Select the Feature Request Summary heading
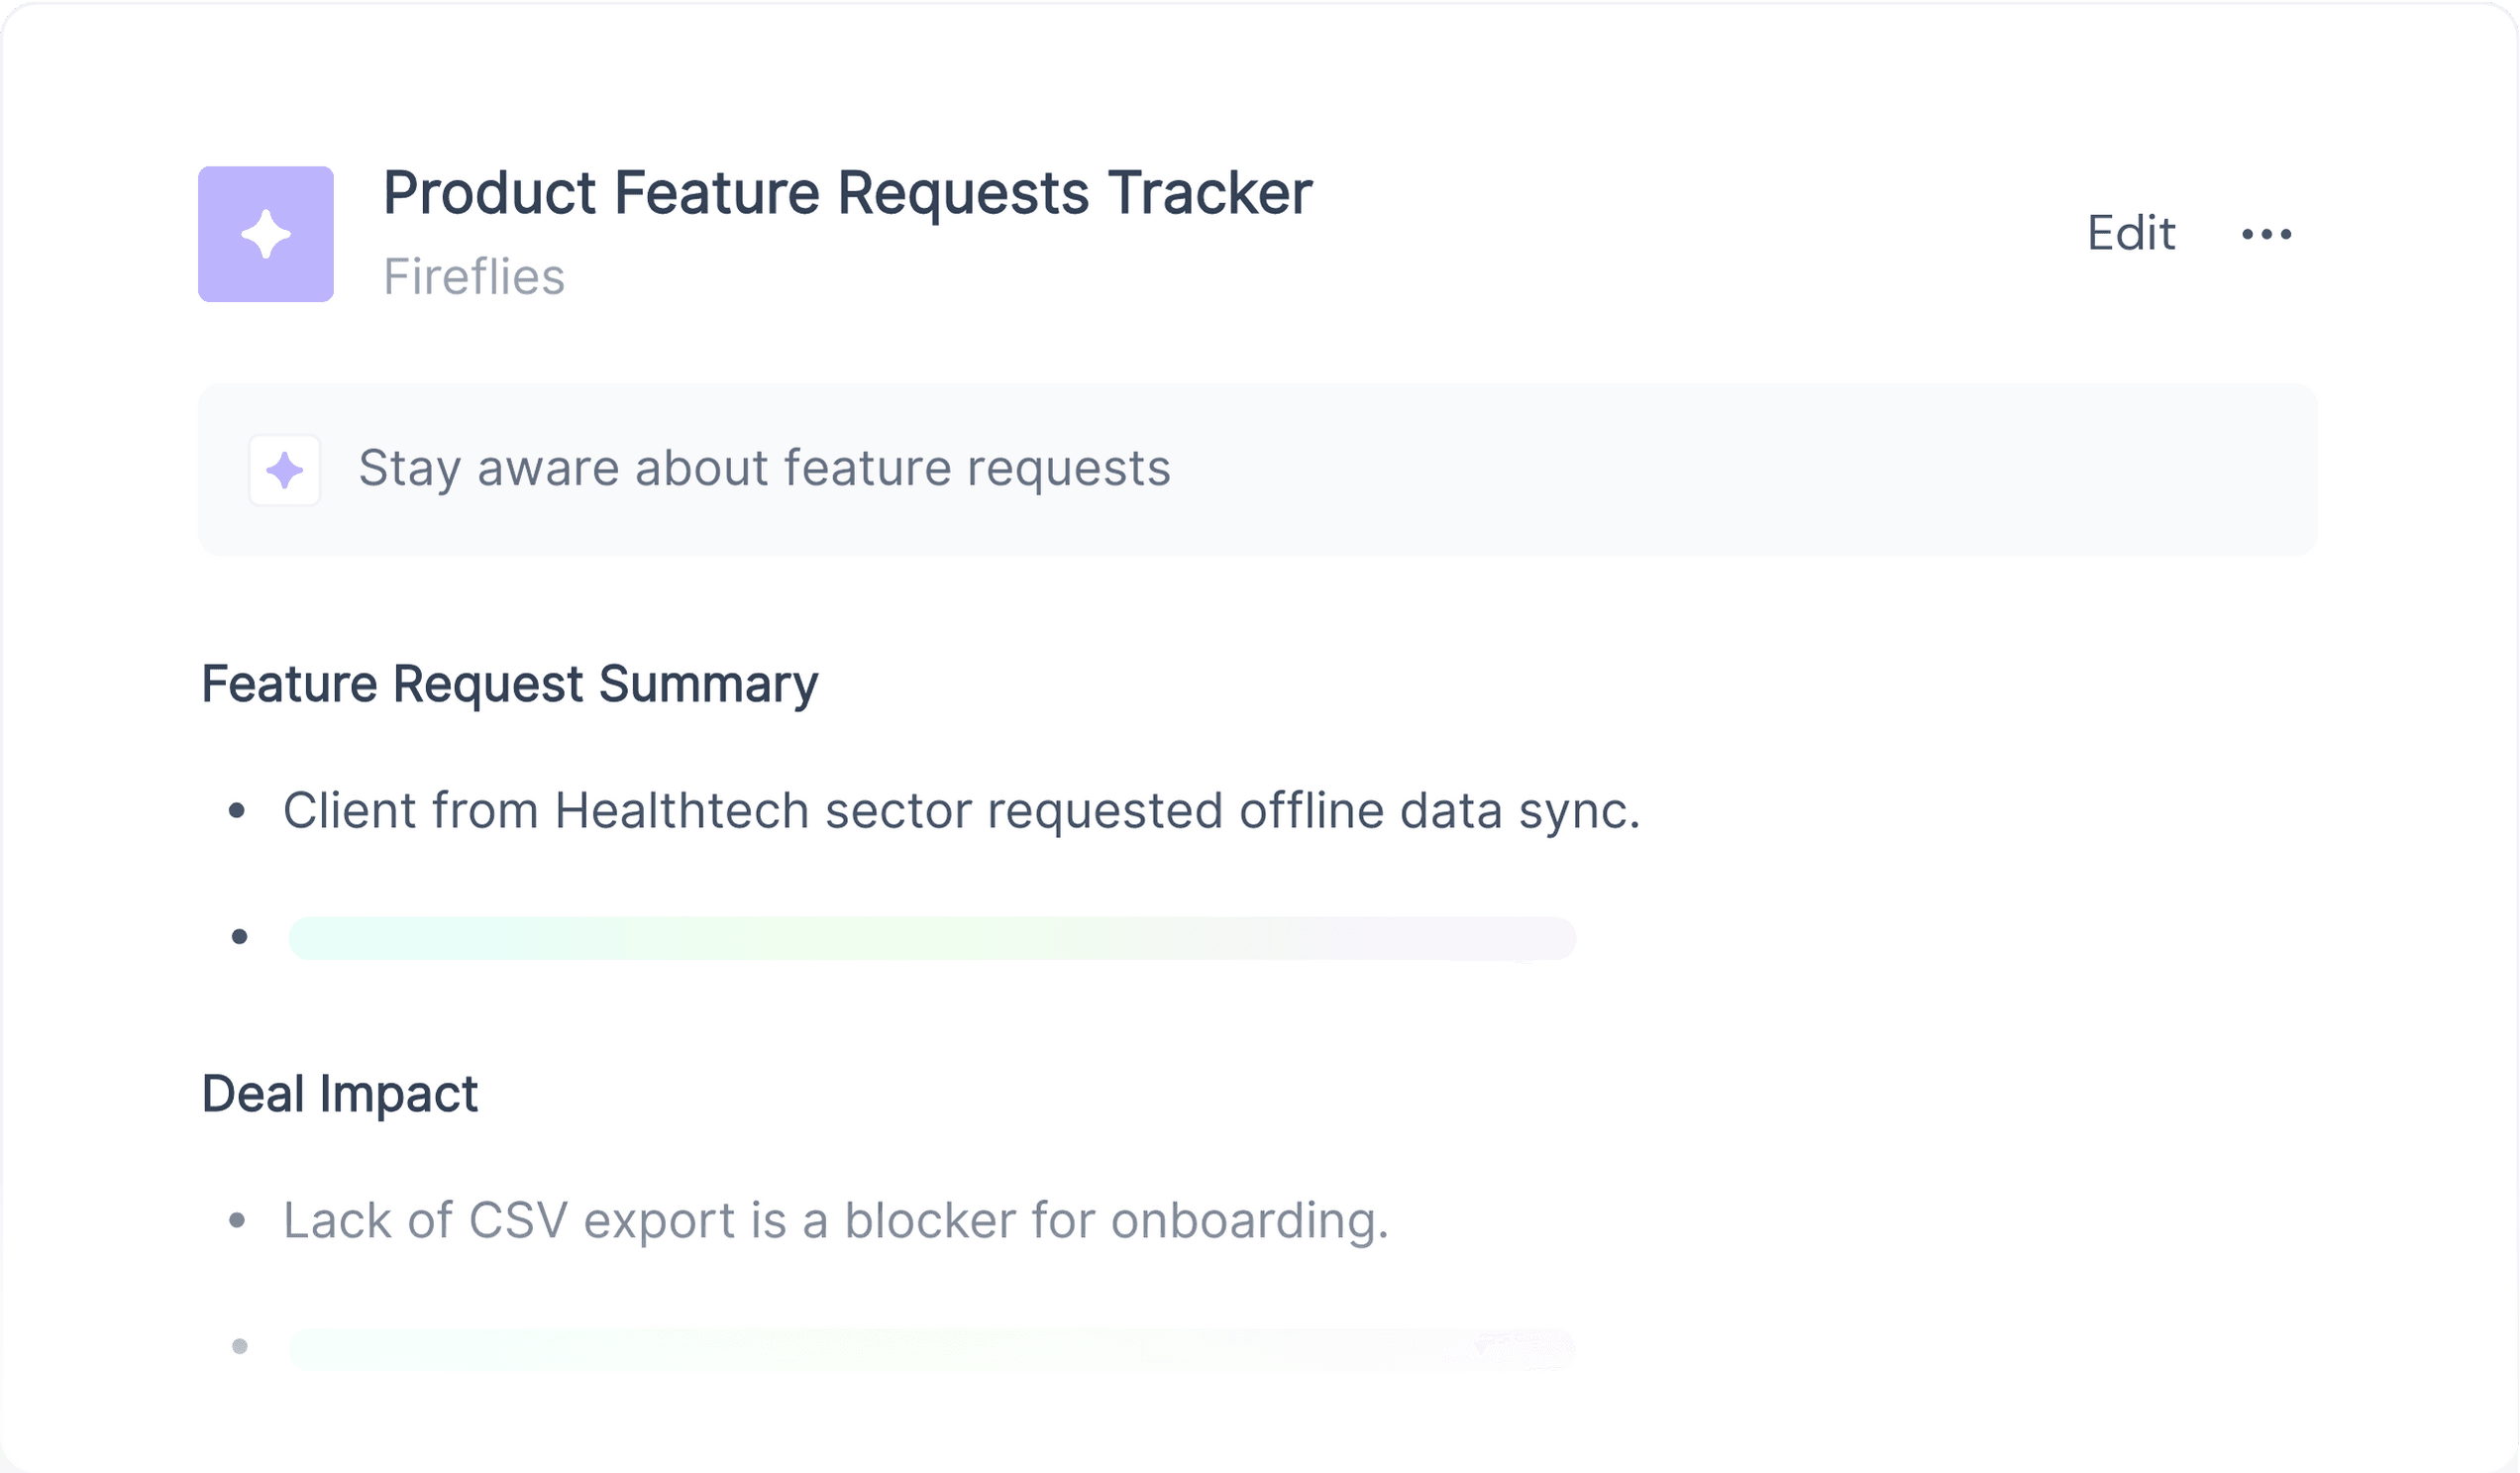Image resolution: width=2520 pixels, height=1473 pixels. (x=509, y=685)
